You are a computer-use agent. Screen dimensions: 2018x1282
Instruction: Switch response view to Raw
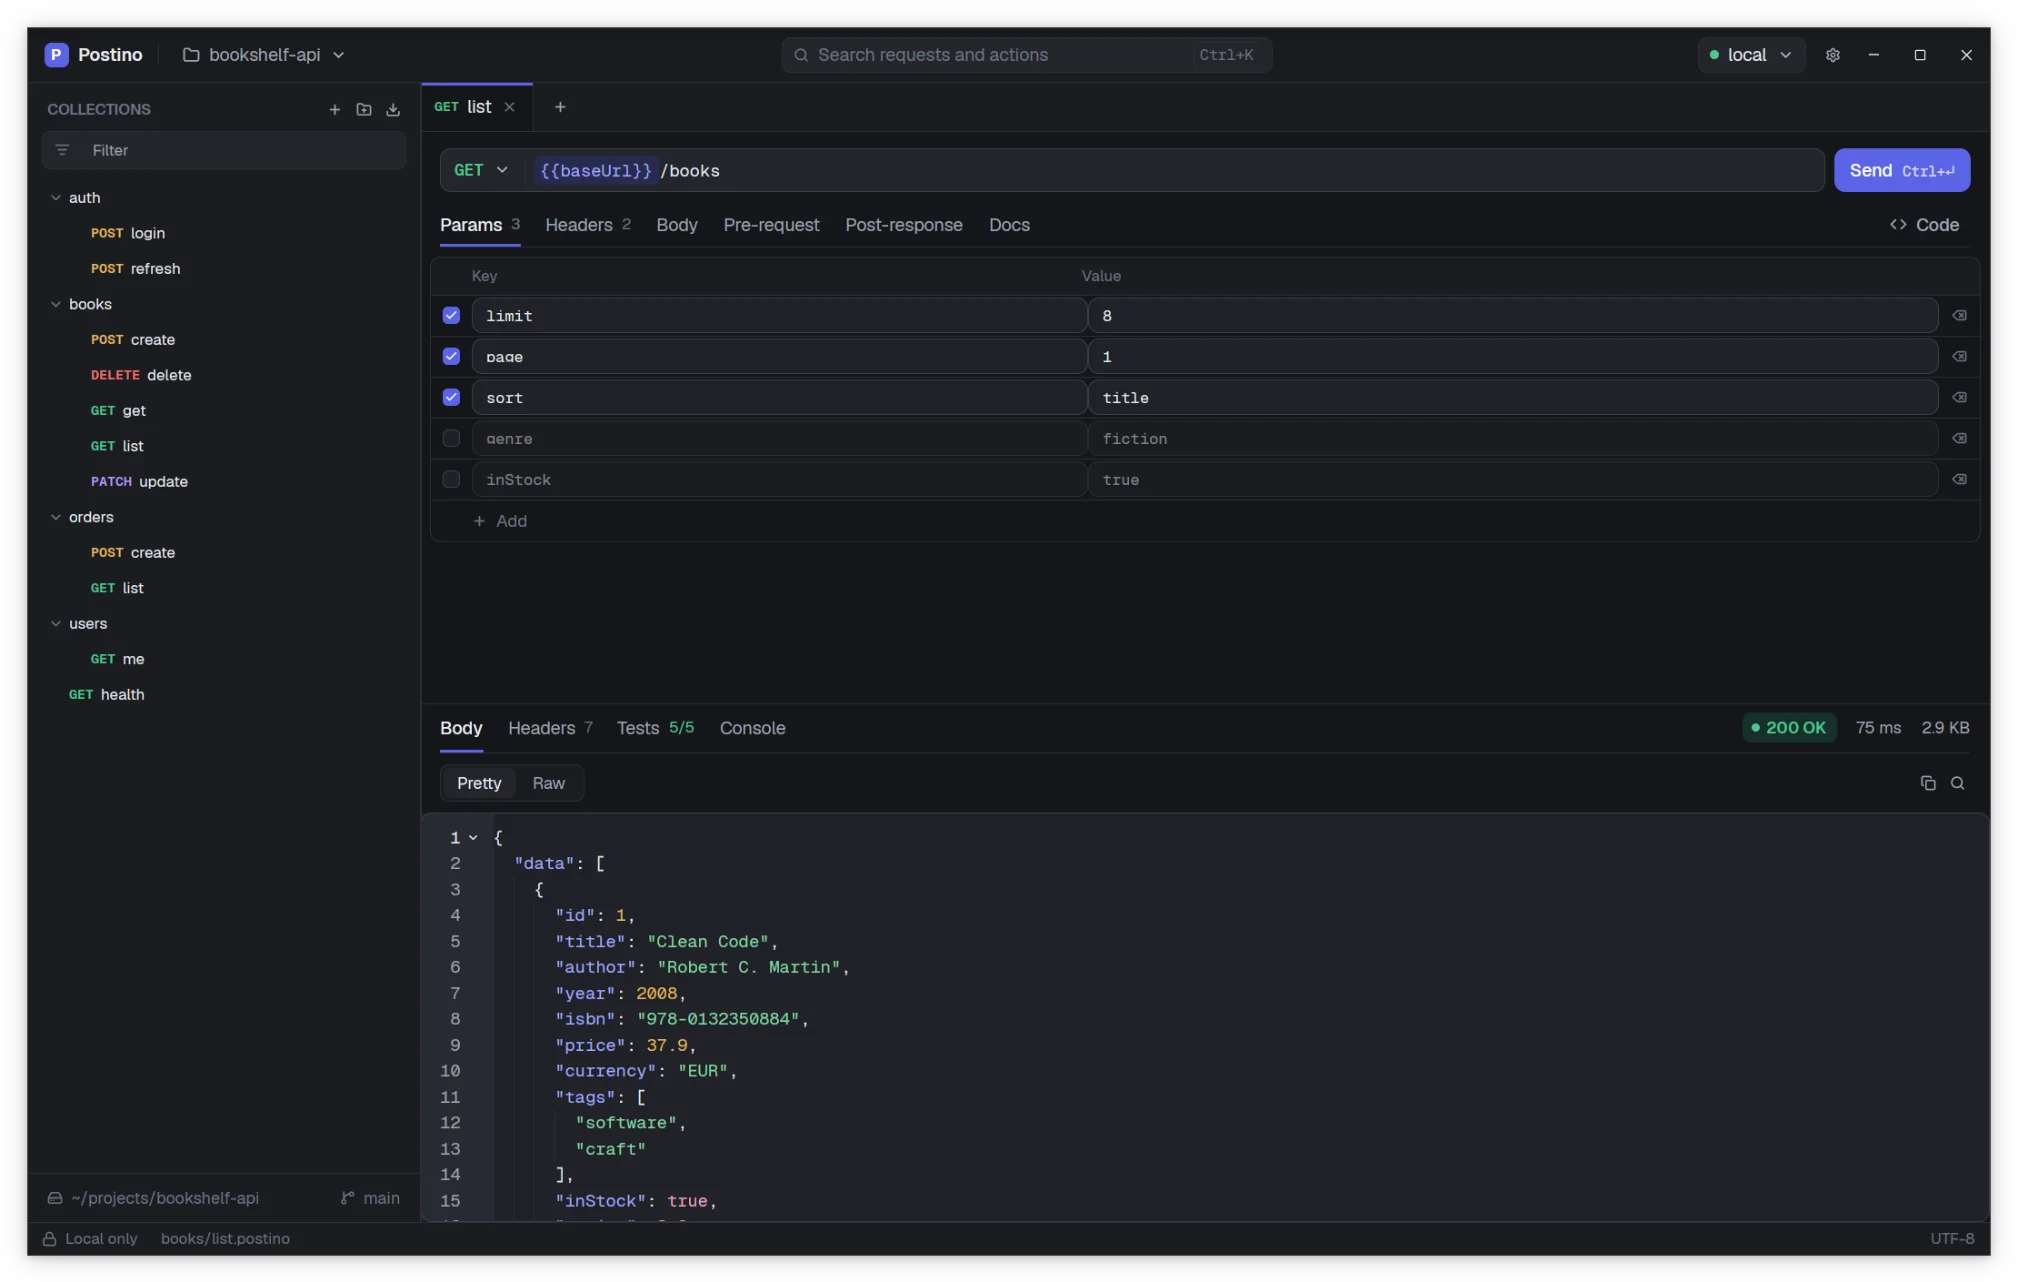(x=548, y=783)
